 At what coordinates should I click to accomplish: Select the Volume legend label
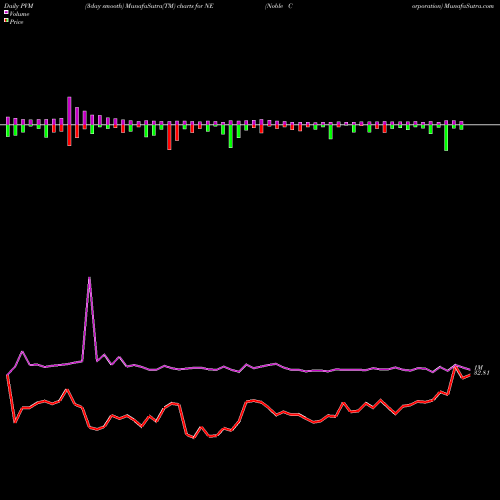point(19,14)
